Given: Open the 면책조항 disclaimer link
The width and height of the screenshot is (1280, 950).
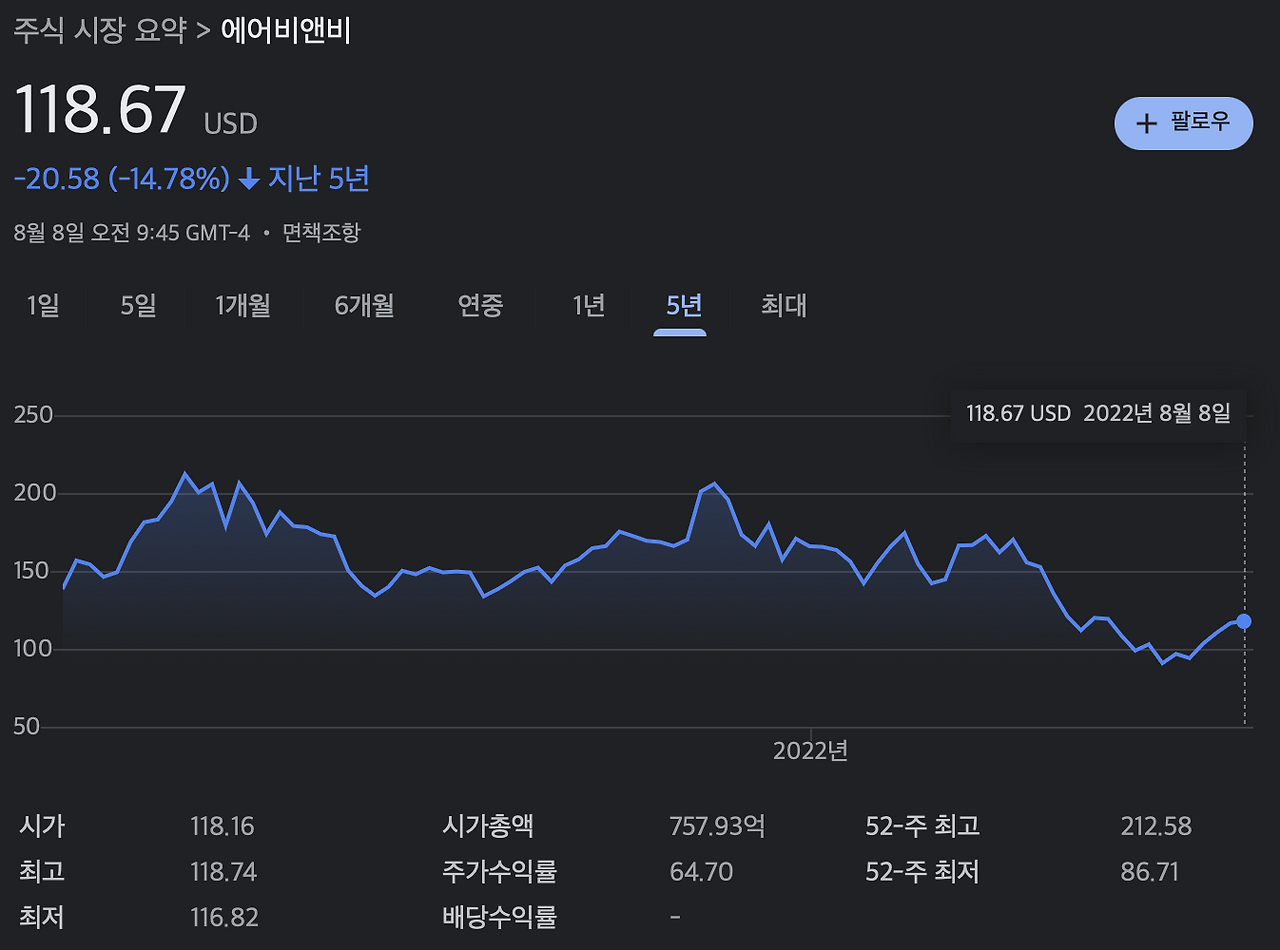Looking at the screenshot, I should click(321, 233).
